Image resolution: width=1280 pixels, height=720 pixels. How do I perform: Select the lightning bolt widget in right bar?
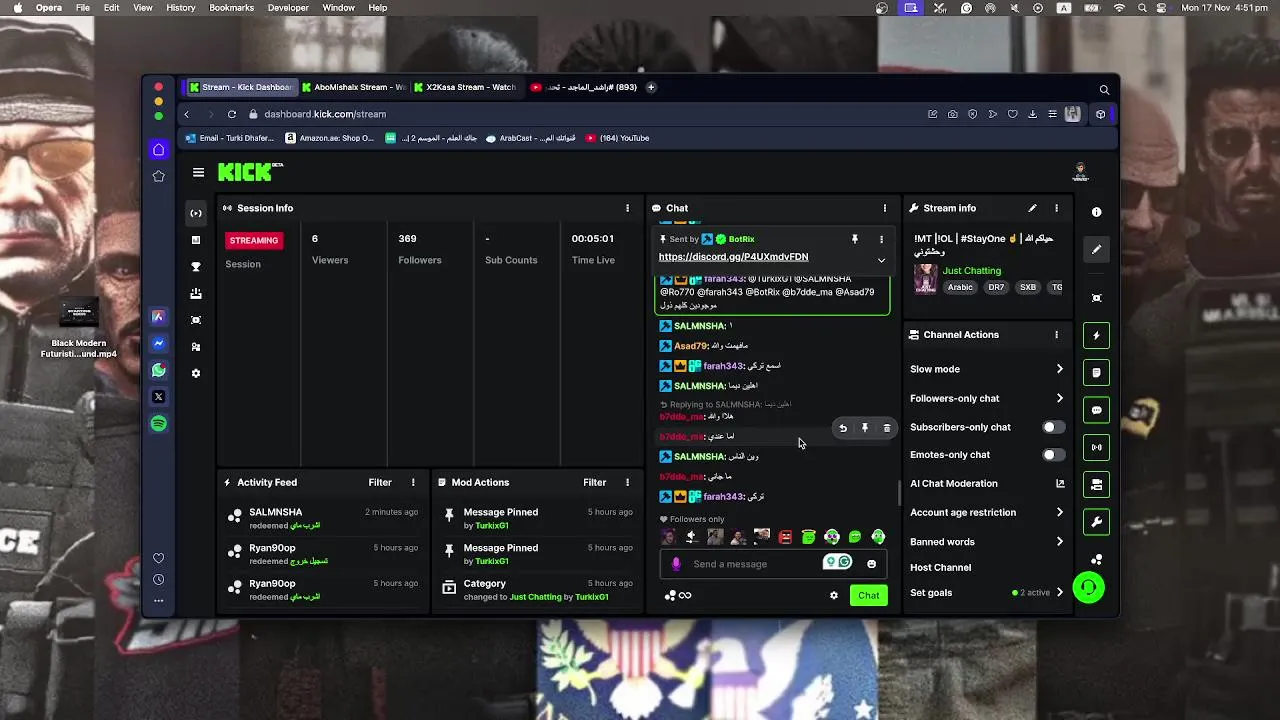(1097, 335)
